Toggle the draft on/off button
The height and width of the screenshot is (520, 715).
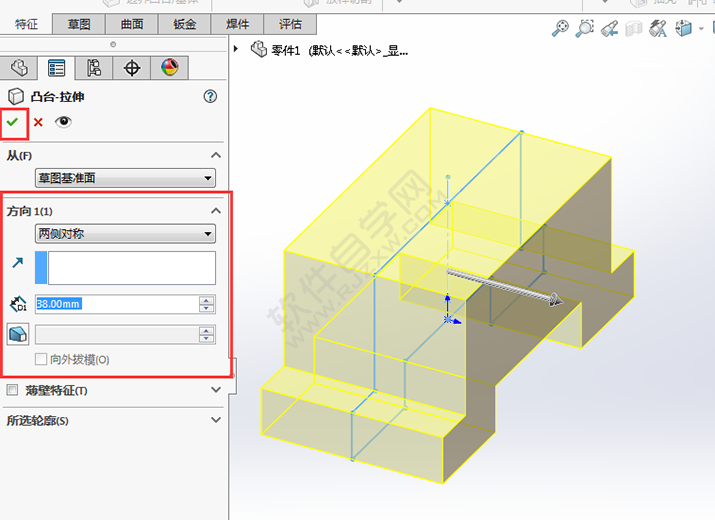pos(18,334)
